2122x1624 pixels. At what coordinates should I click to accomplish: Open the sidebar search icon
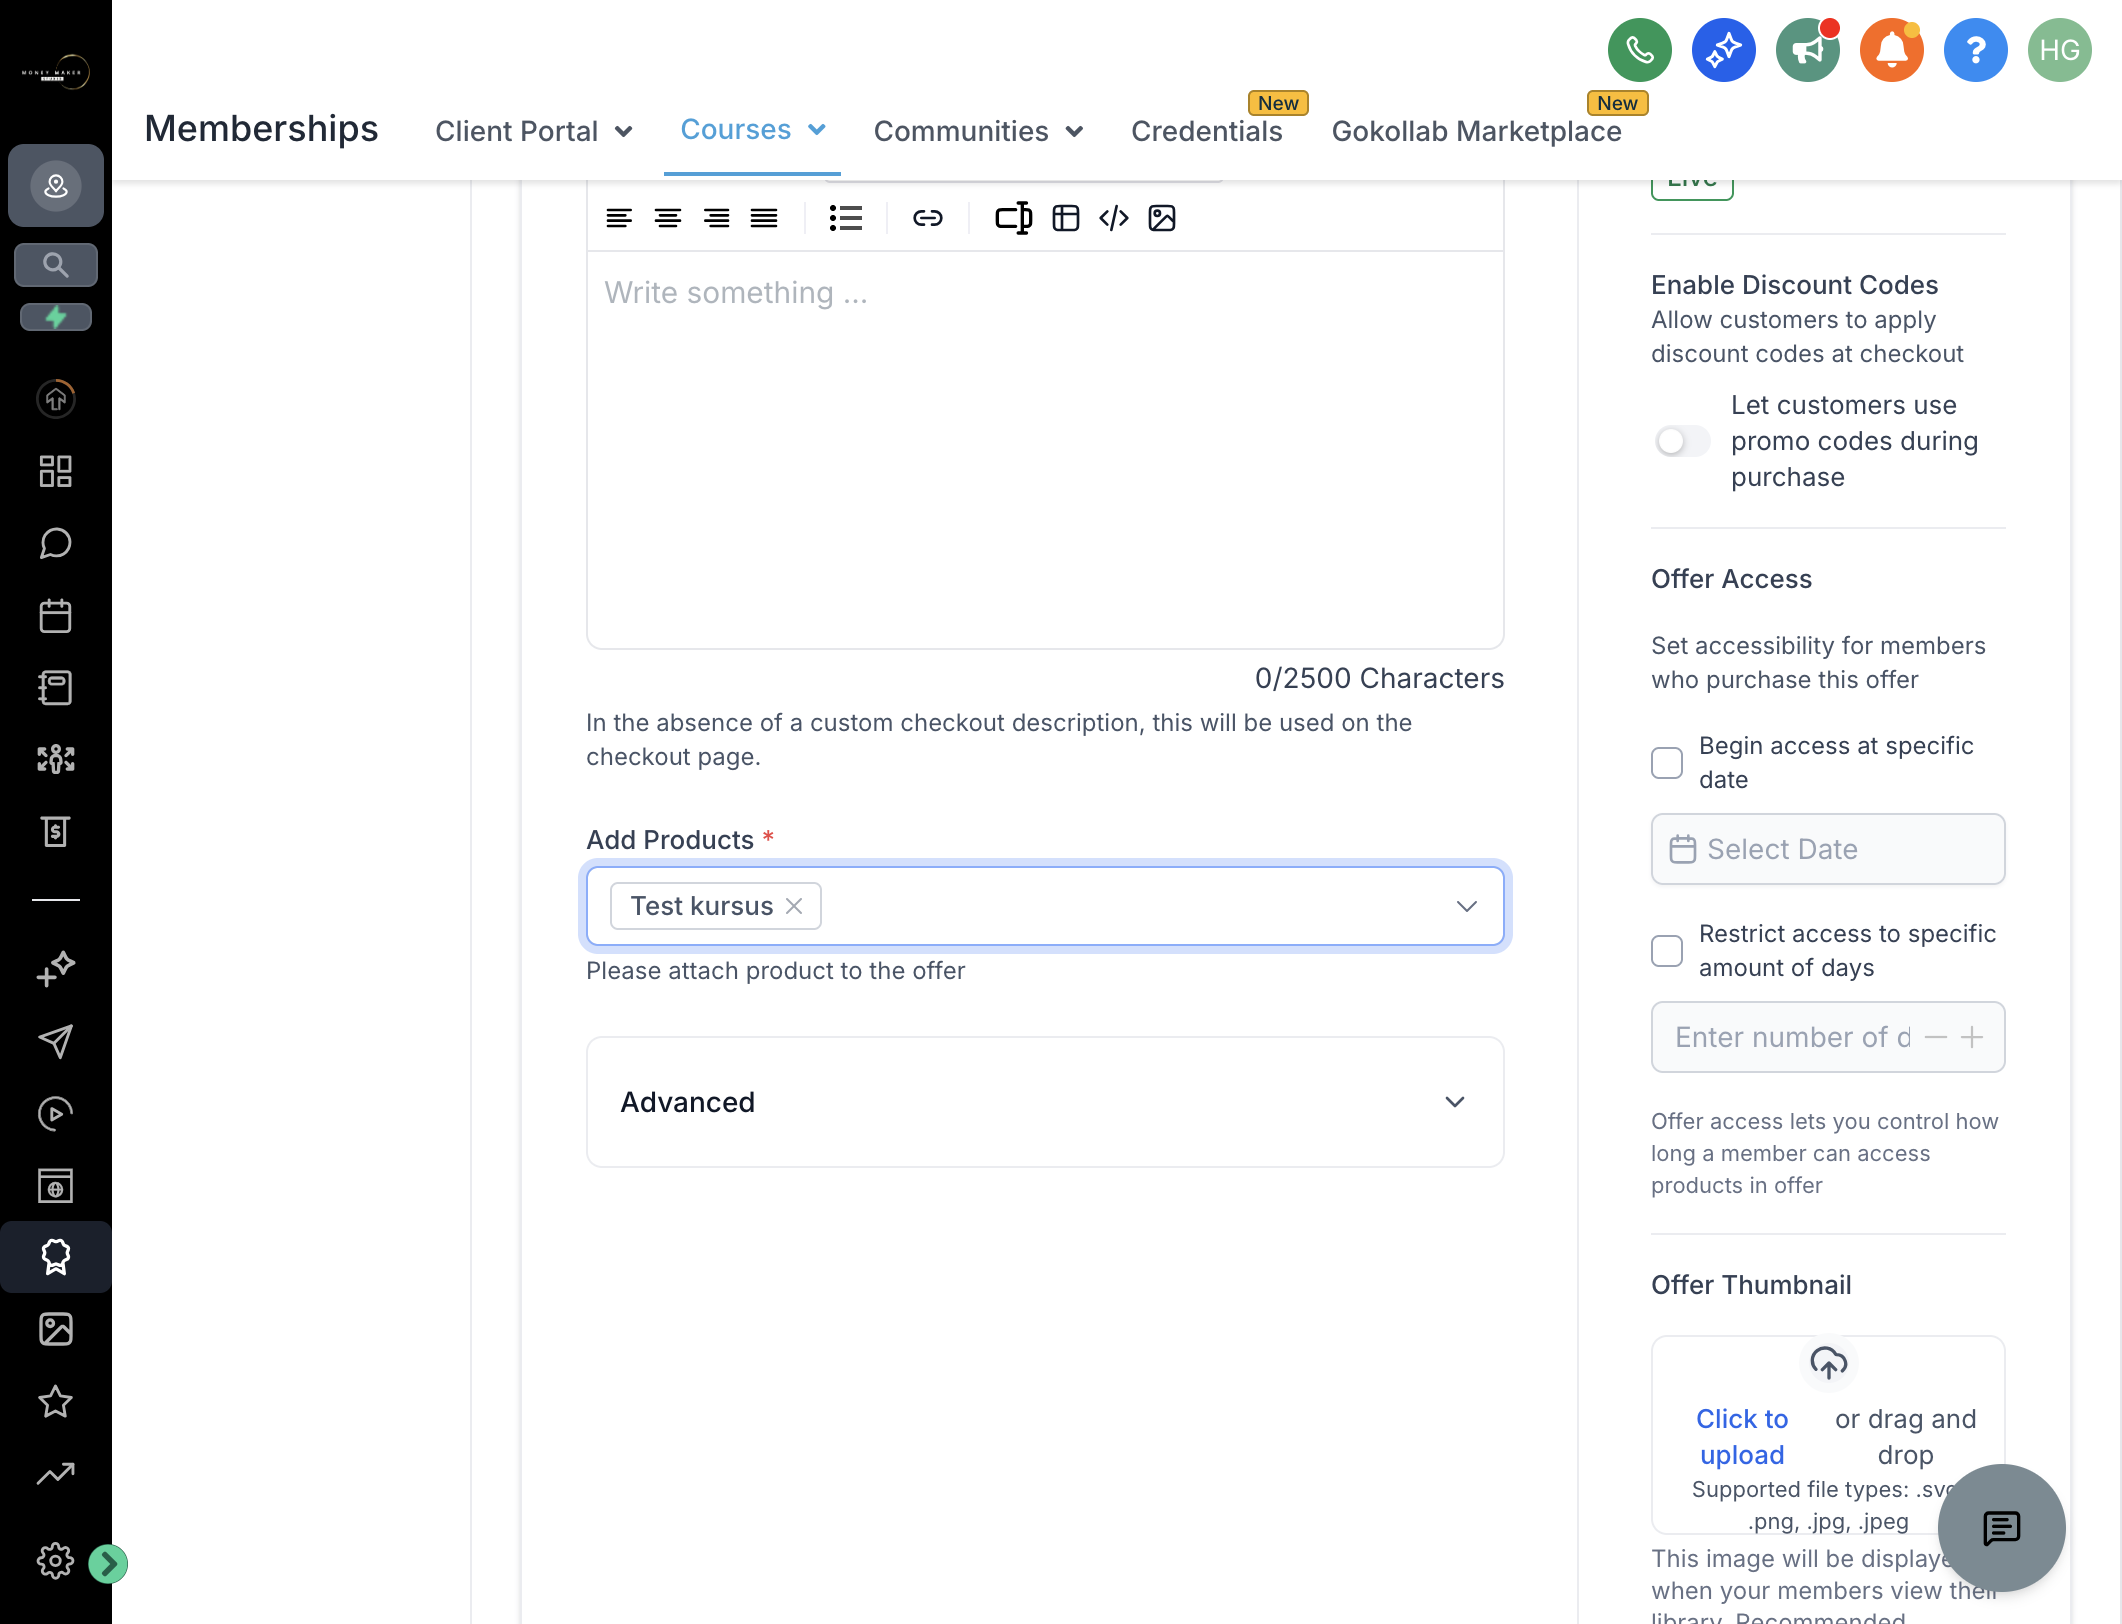[56, 265]
